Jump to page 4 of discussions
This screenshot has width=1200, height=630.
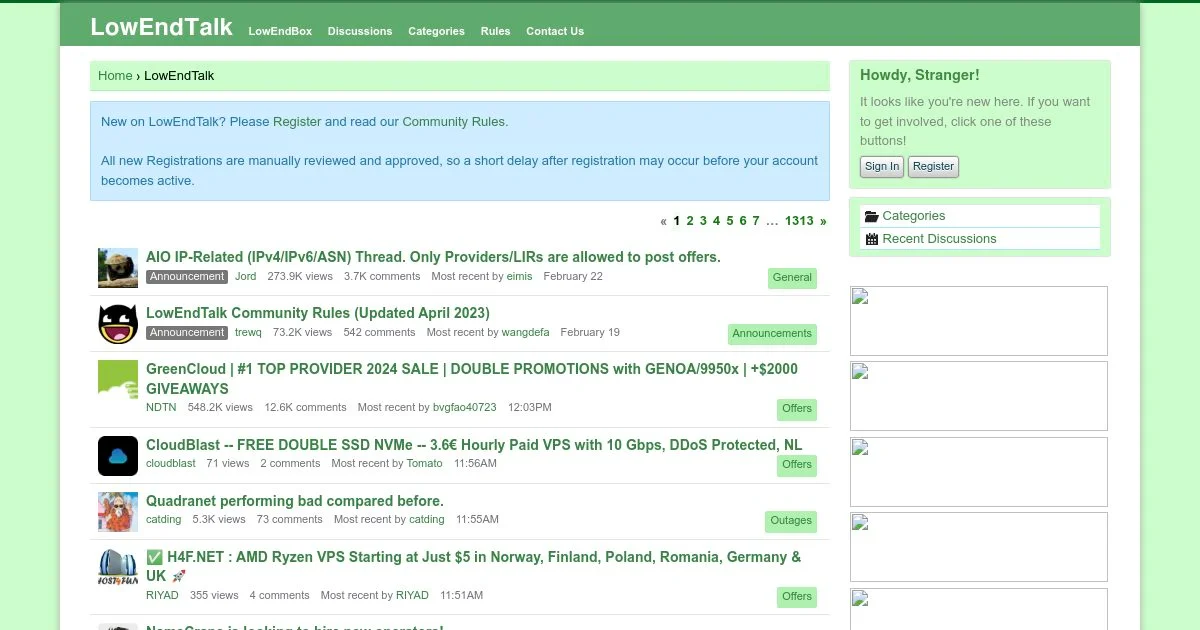click(716, 221)
